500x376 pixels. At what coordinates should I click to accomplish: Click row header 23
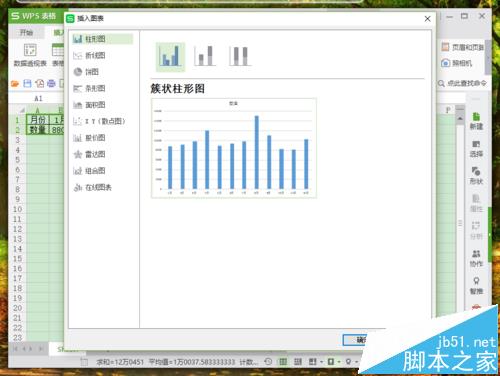[17, 337]
